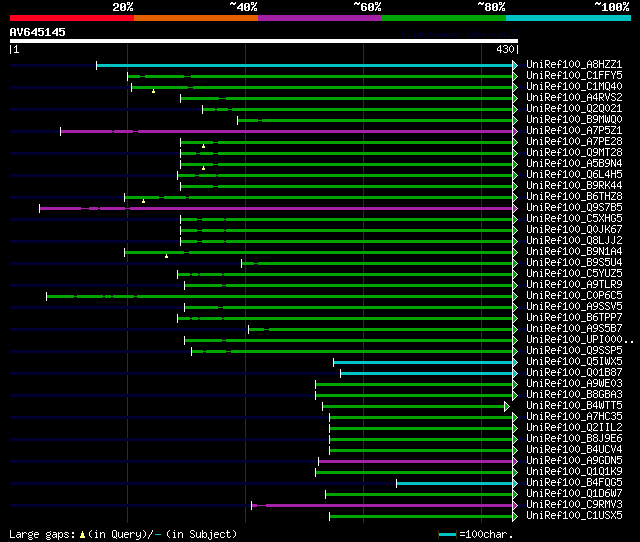Select the UniRef100_B9MWQ0 entry
The height and width of the screenshot is (542, 640).
point(574,120)
